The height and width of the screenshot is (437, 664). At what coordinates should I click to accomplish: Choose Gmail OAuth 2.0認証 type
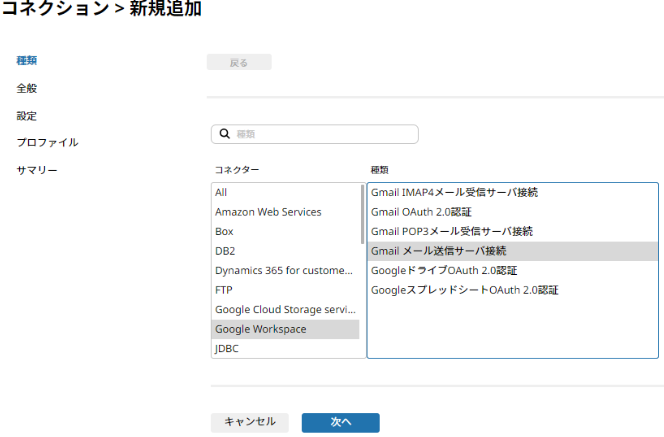click(512, 212)
